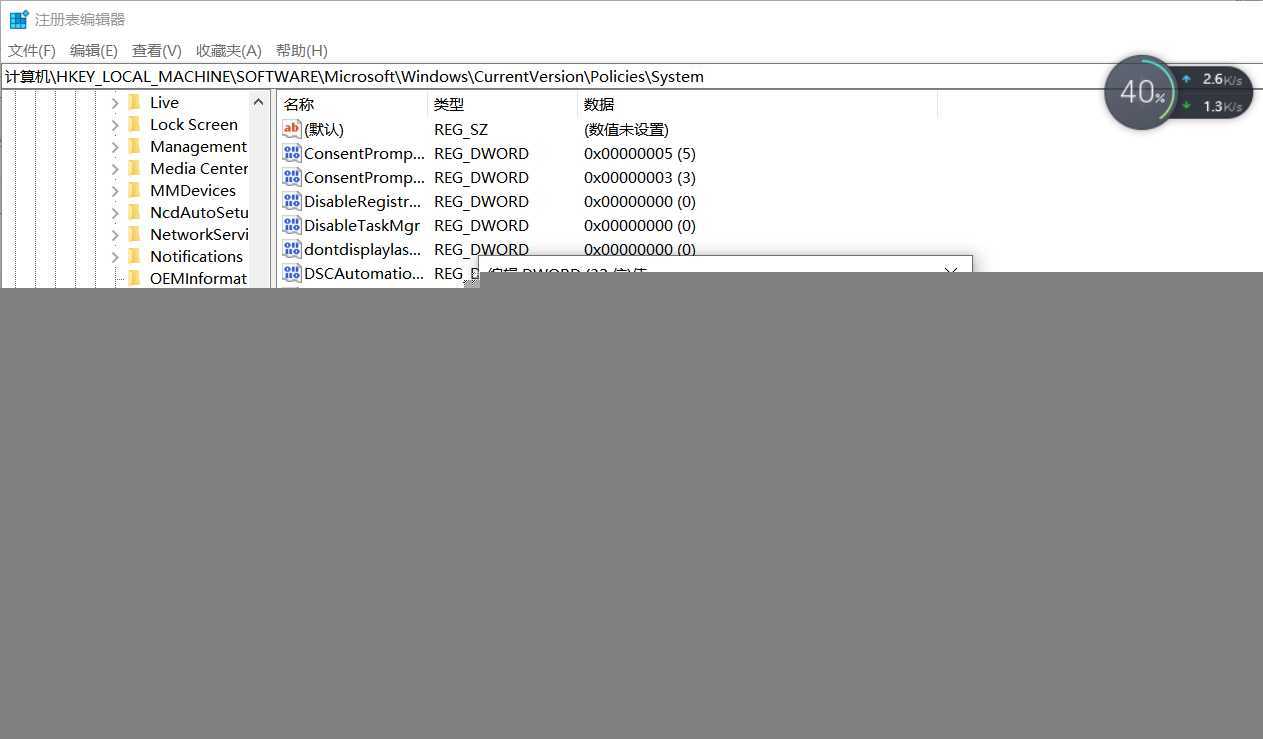Expand the Management tree node

click(x=115, y=147)
